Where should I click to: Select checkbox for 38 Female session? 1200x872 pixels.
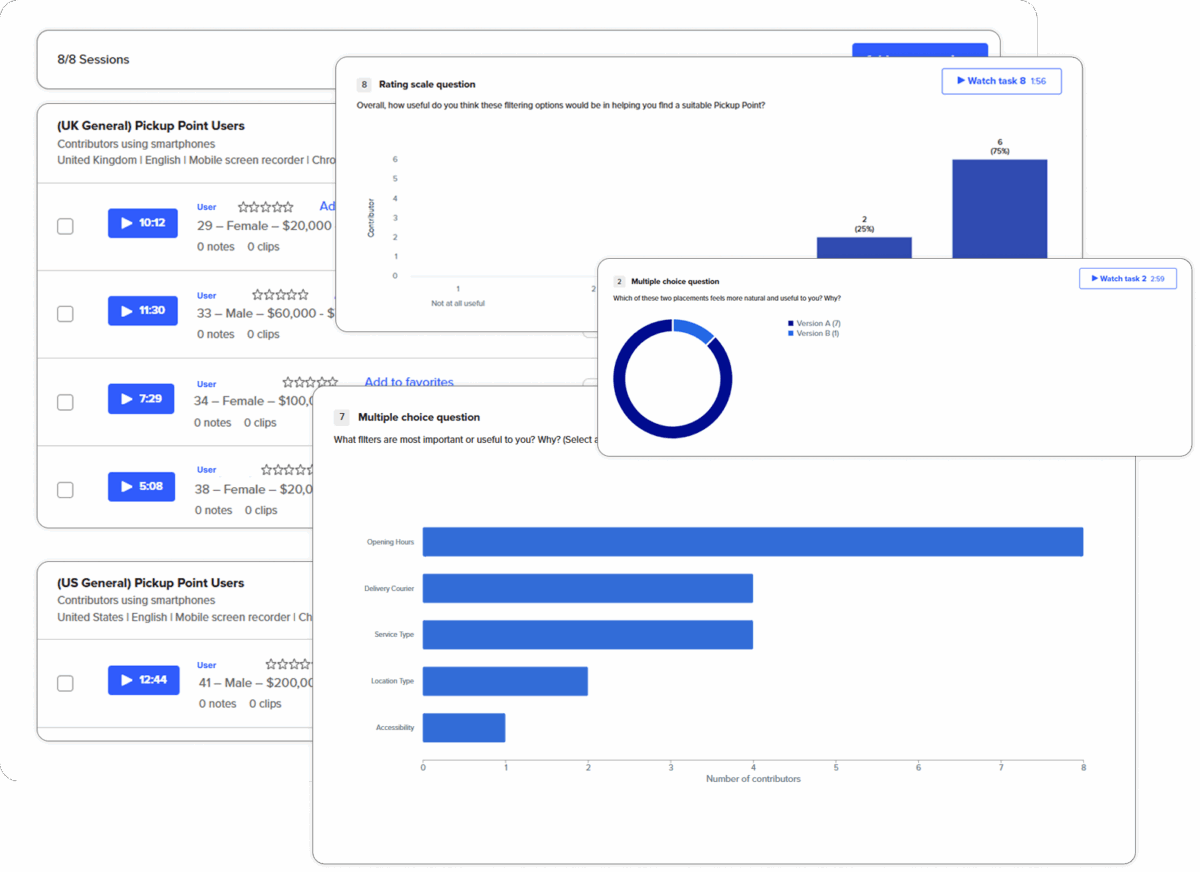(65, 490)
